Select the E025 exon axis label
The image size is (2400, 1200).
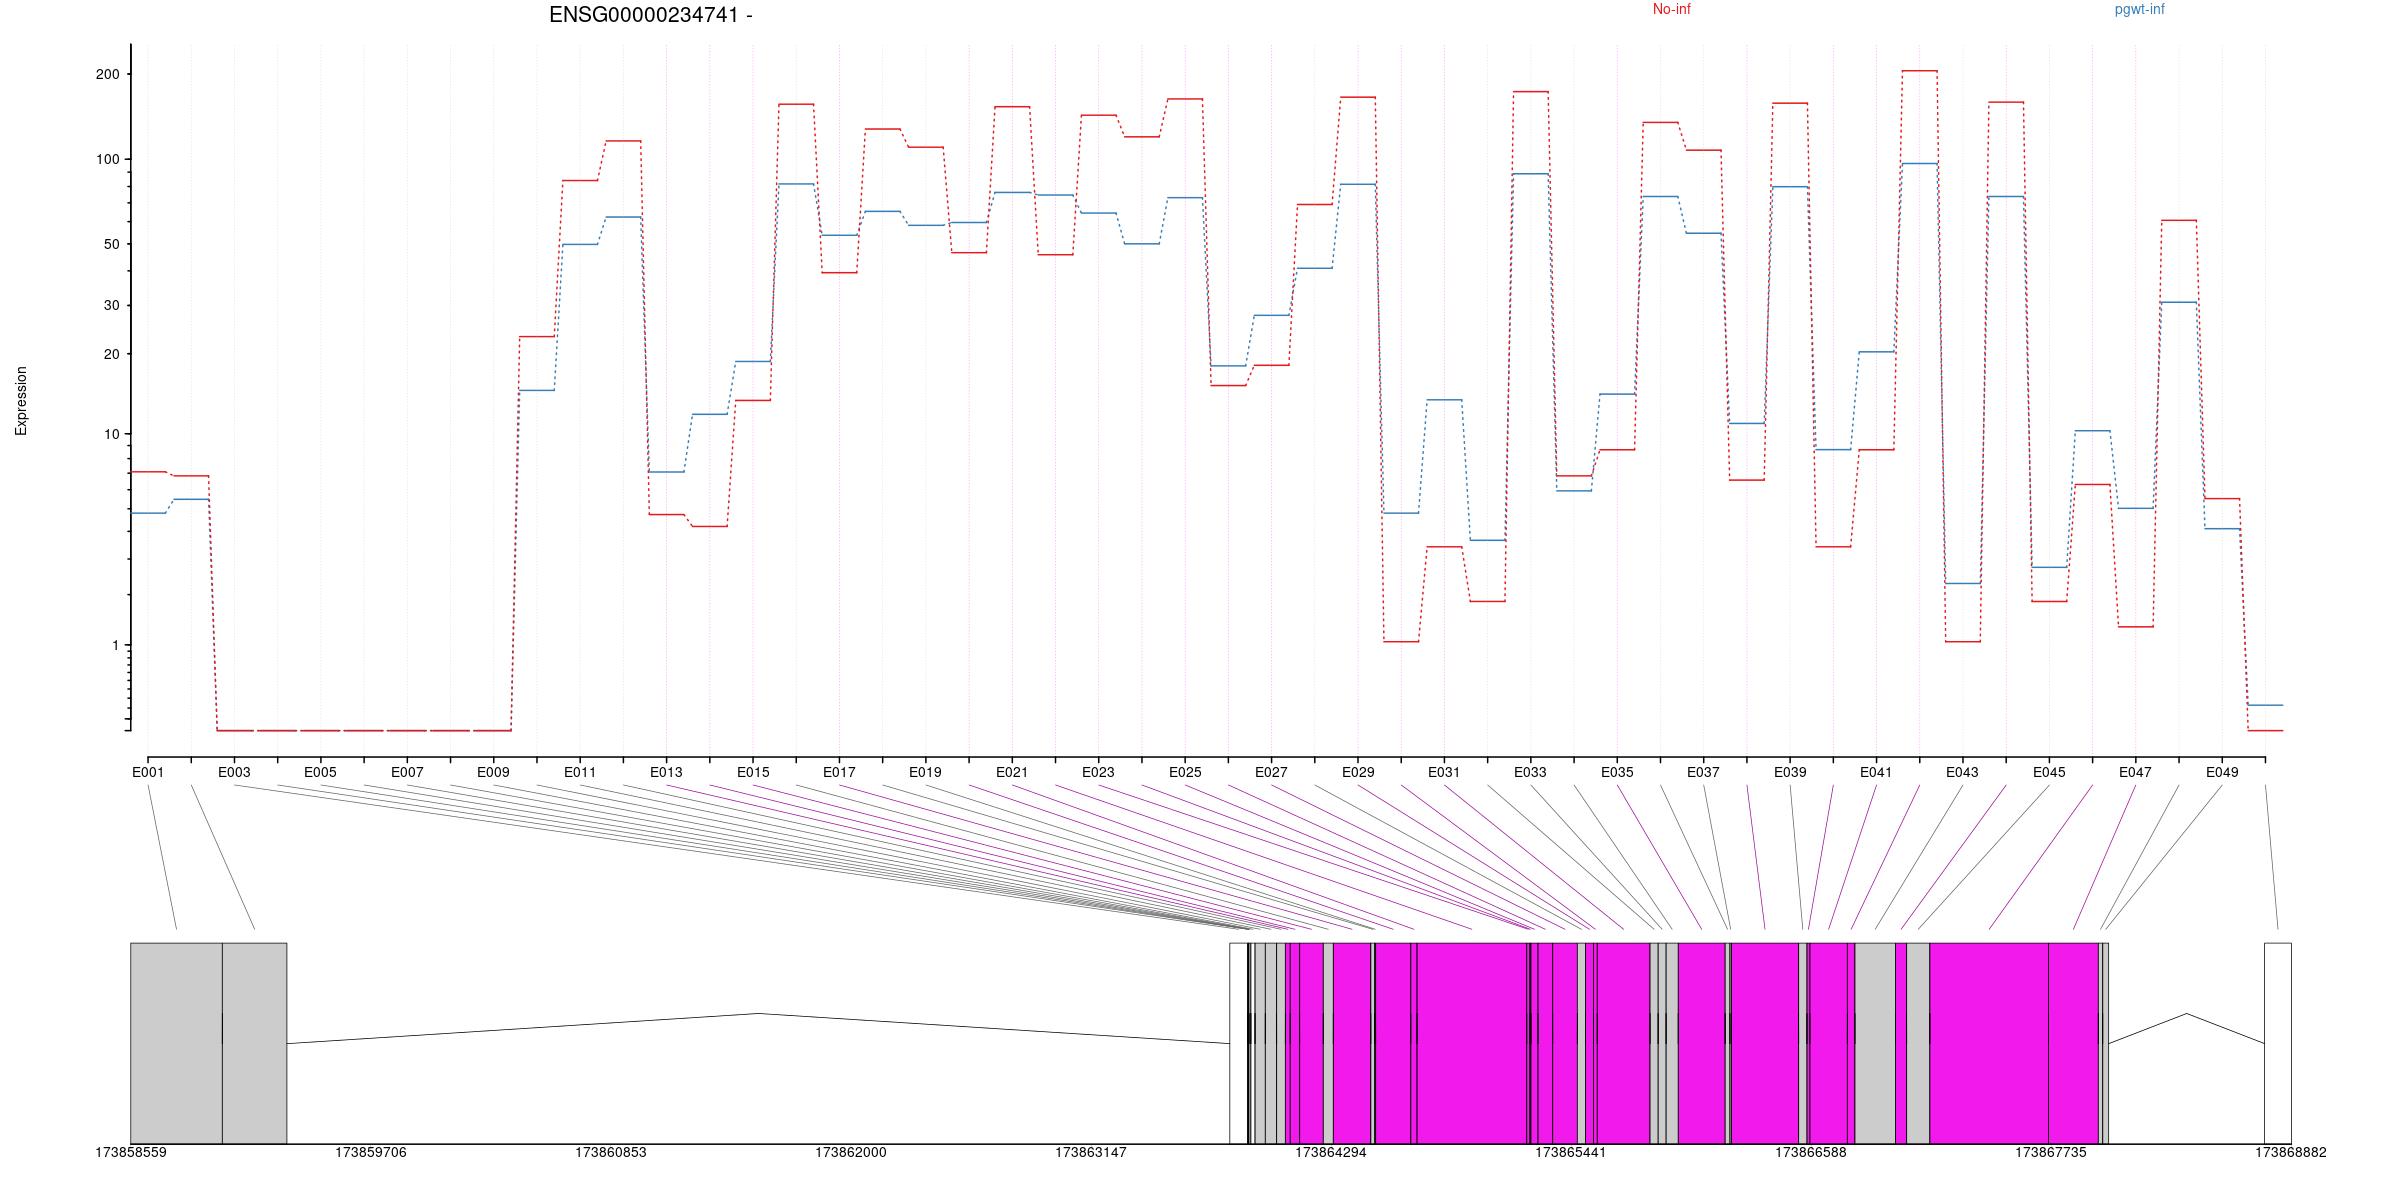1185,772
